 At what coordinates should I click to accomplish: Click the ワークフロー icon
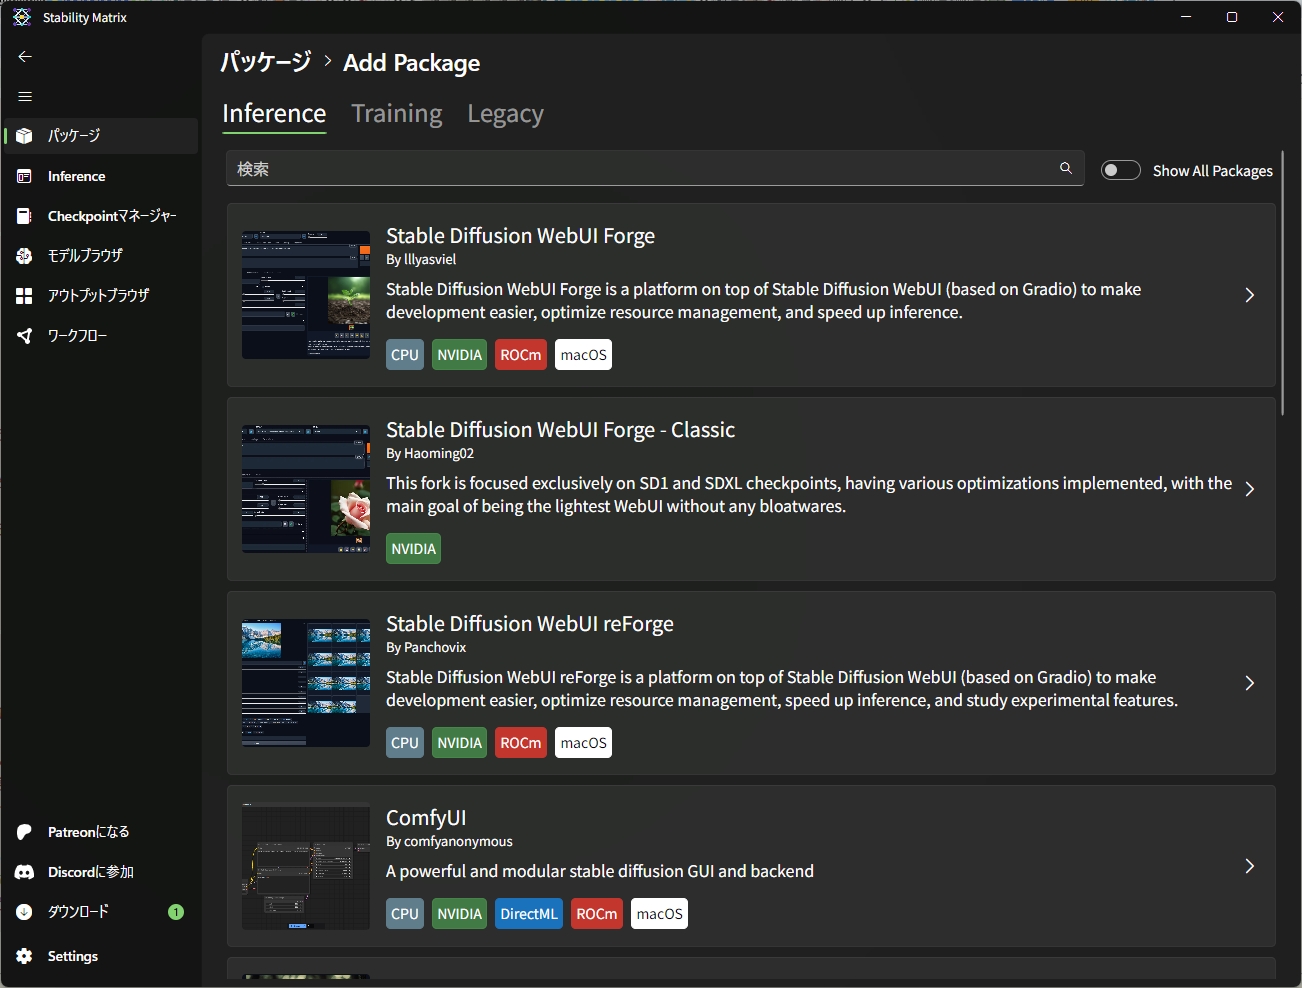coord(25,336)
